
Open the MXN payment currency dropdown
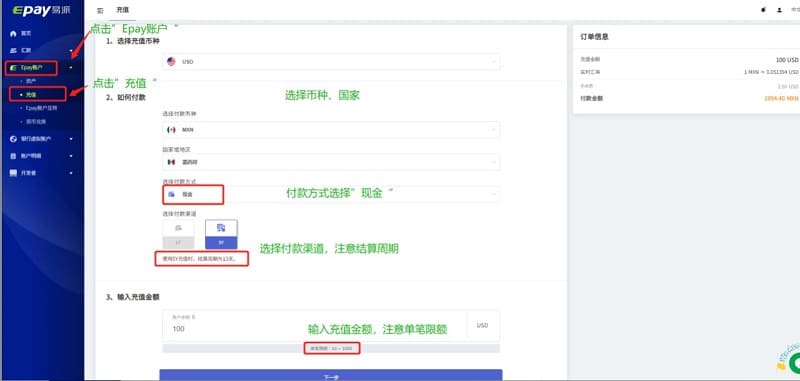click(331, 130)
